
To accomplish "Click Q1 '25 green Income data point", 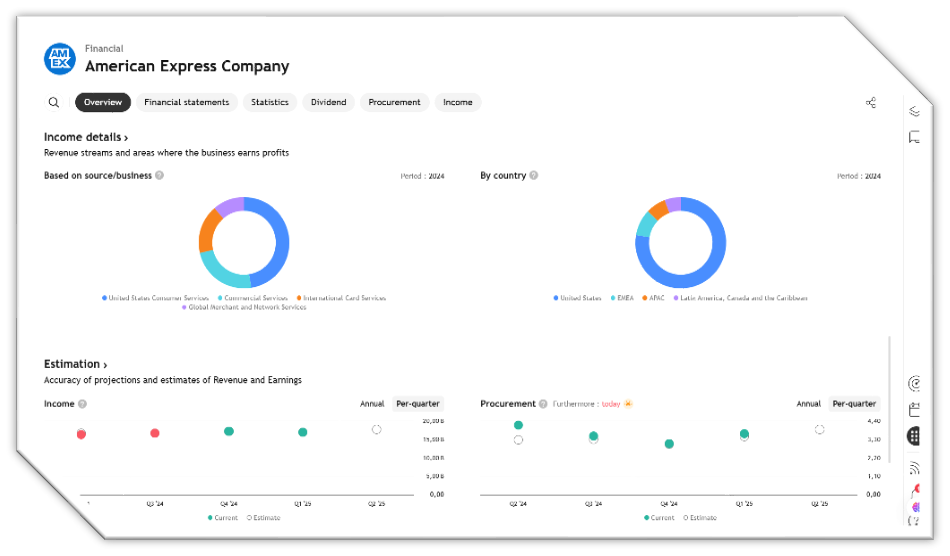I will 302,432.
